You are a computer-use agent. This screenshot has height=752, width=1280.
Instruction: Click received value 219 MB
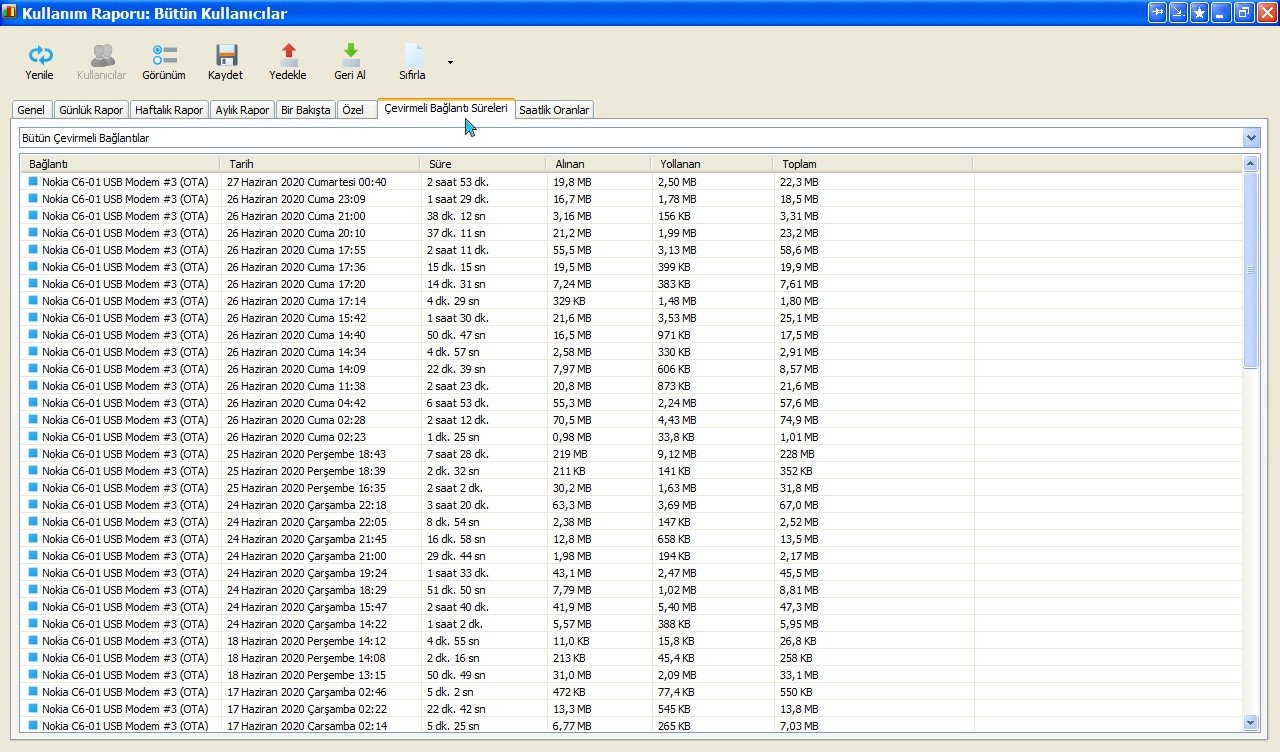pos(571,454)
